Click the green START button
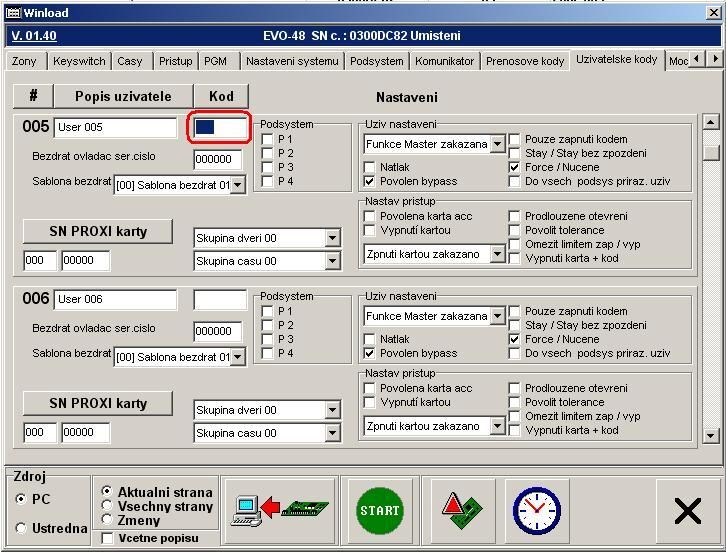 377,511
